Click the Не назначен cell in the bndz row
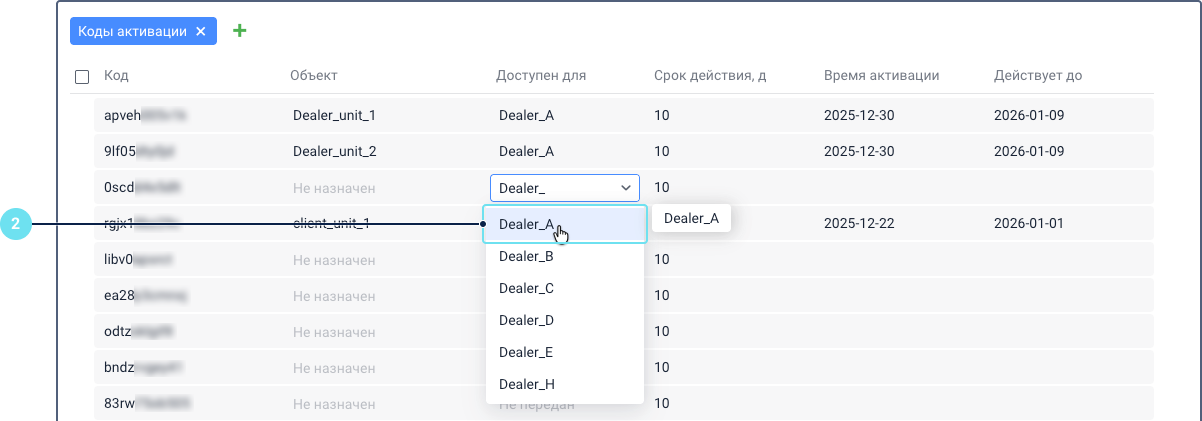This screenshot has width=1202, height=421. click(x=334, y=367)
